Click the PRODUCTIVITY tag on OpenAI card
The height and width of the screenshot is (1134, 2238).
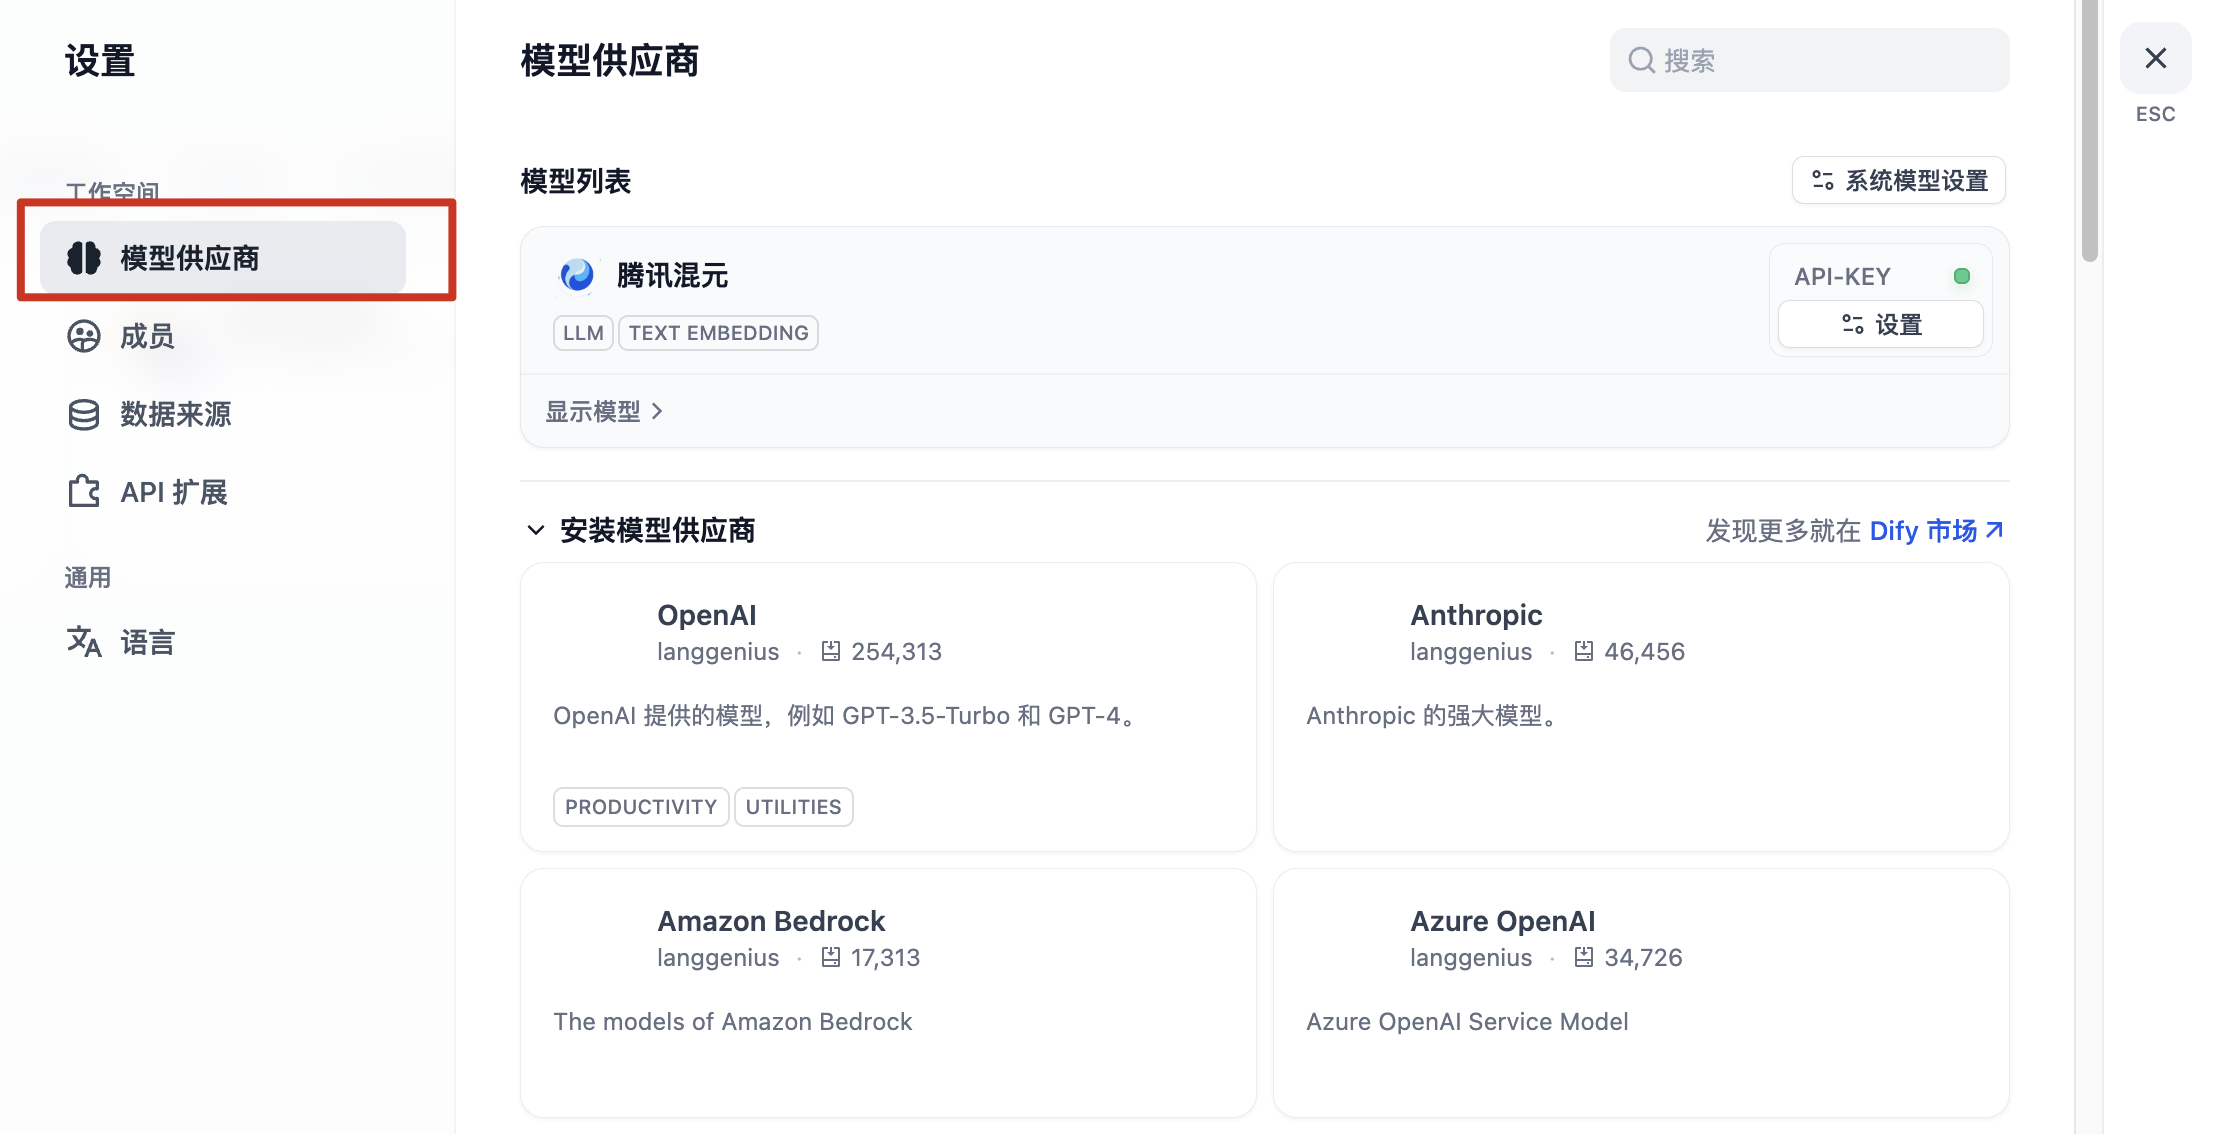coord(640,806)
